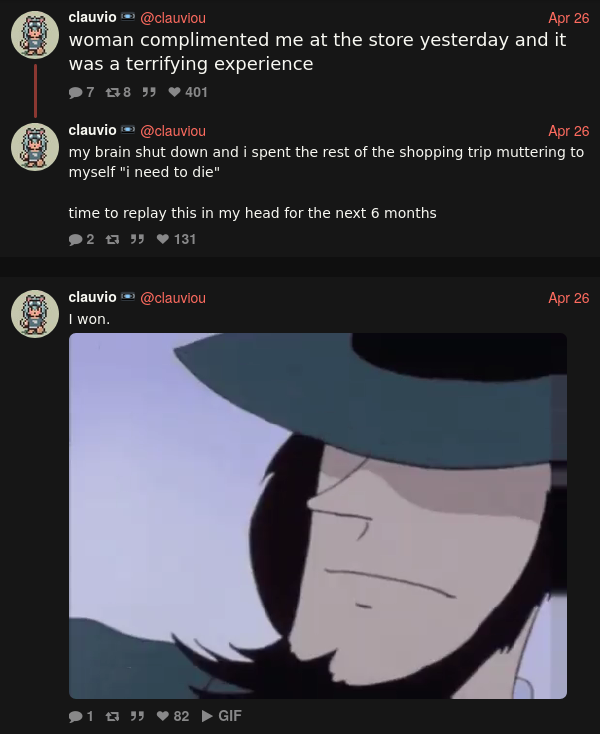600x734 pixels.
Task: Open @clauviou handle link on first tweet
Action: pos(173,18)
